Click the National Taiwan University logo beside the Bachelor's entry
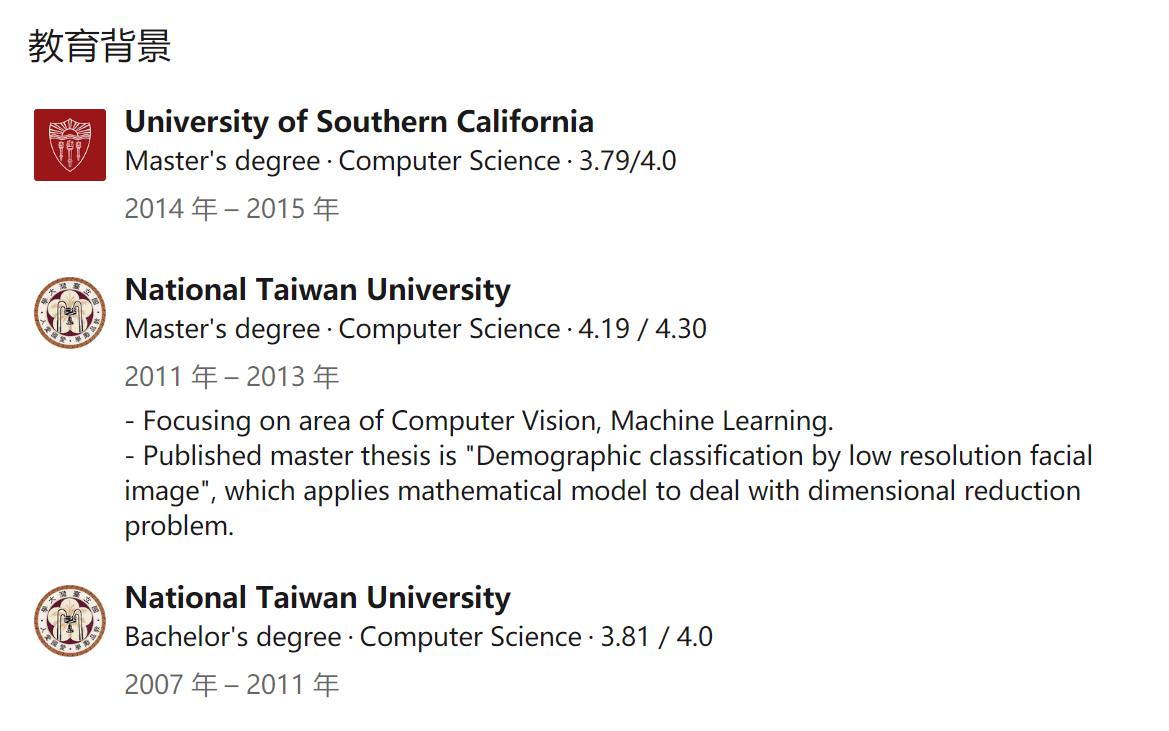1169x731 pixels. (70, 621)
